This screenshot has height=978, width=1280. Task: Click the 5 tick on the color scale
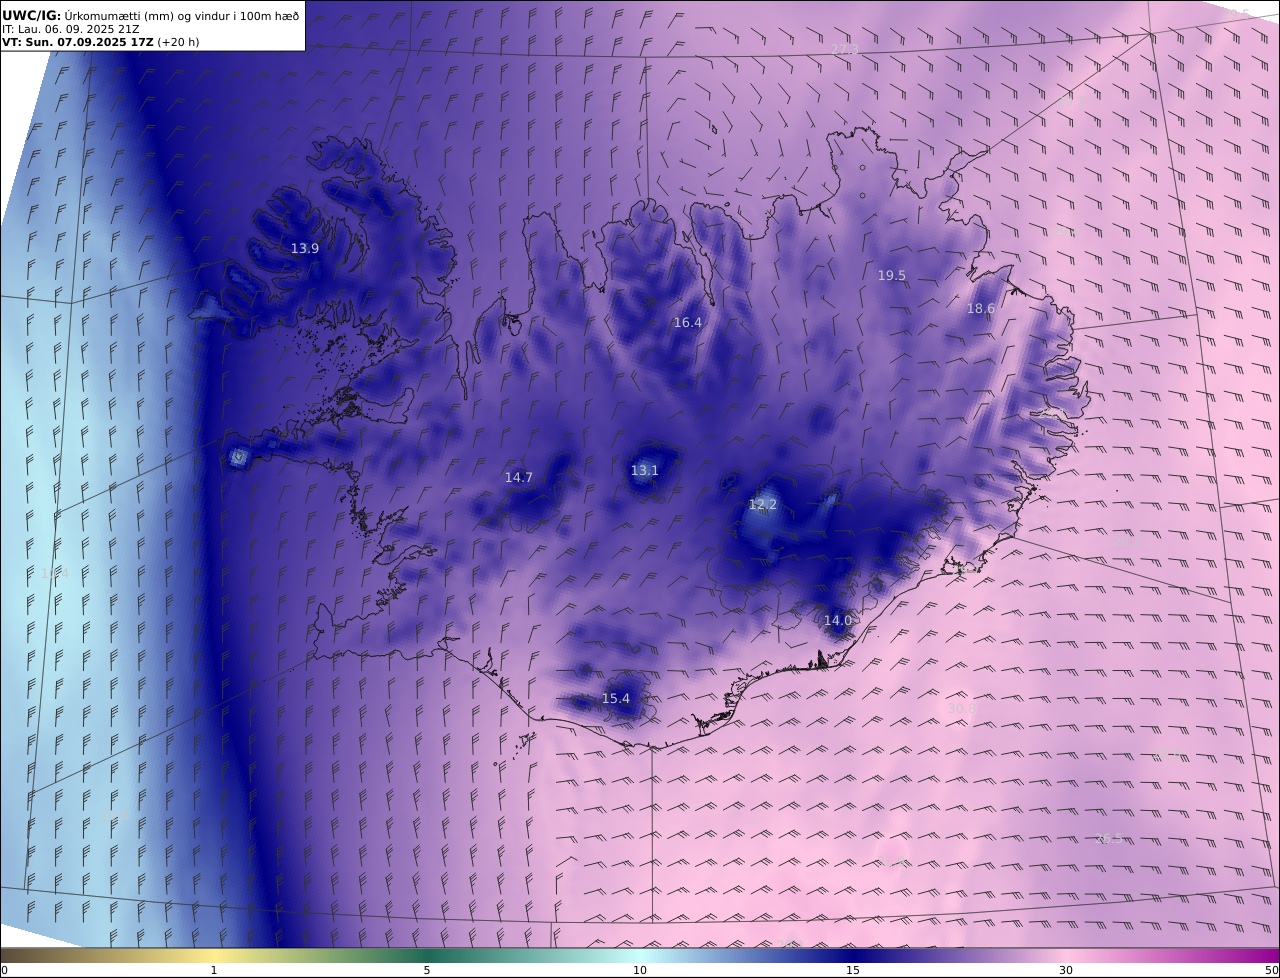click(427, 970)
